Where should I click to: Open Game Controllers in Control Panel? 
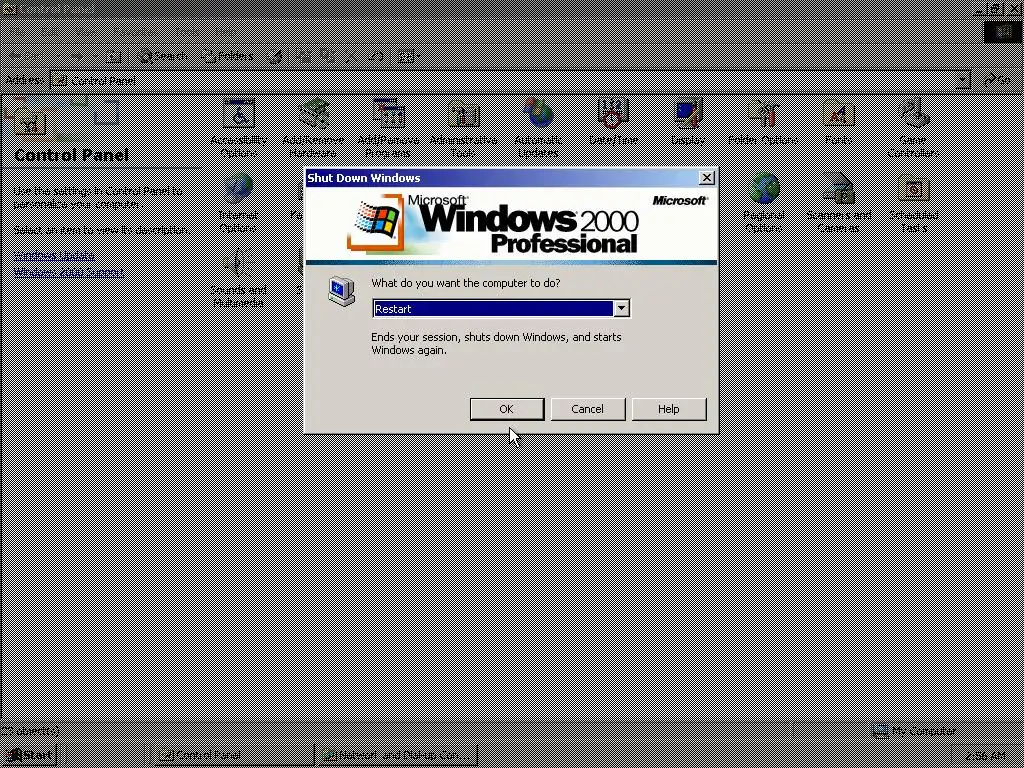click(x=913, y=127)
